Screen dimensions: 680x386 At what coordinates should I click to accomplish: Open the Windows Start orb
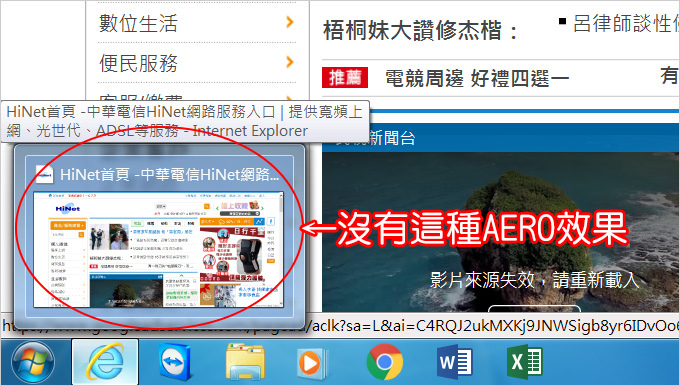point(33,363)
